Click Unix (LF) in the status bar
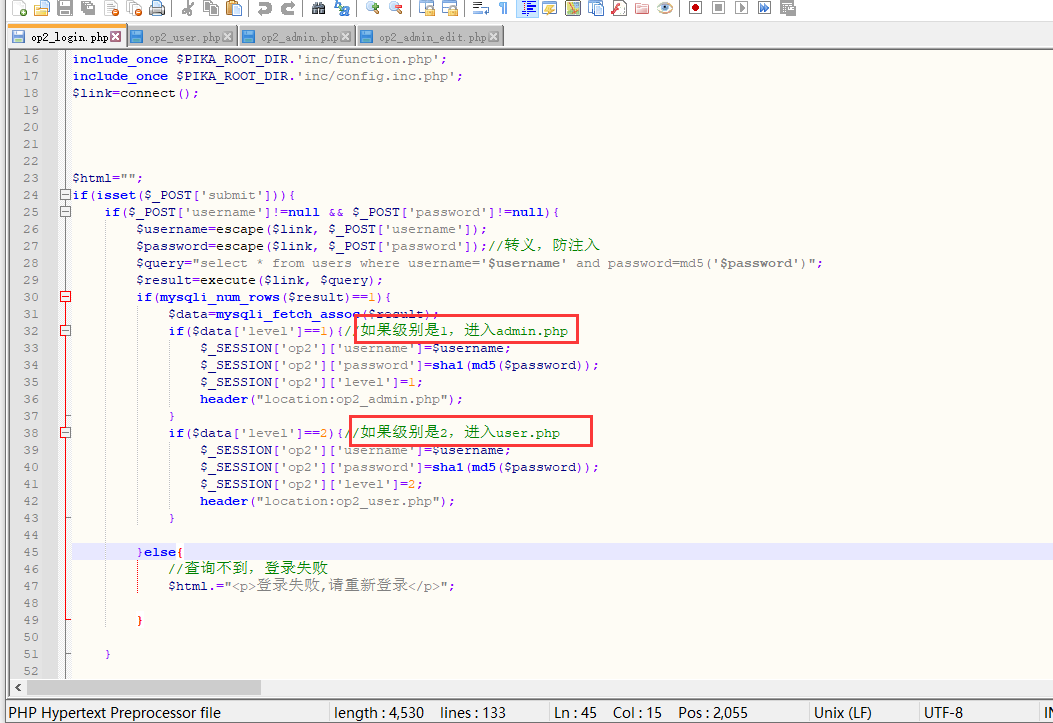1053x723 pixels. [843, 712]
